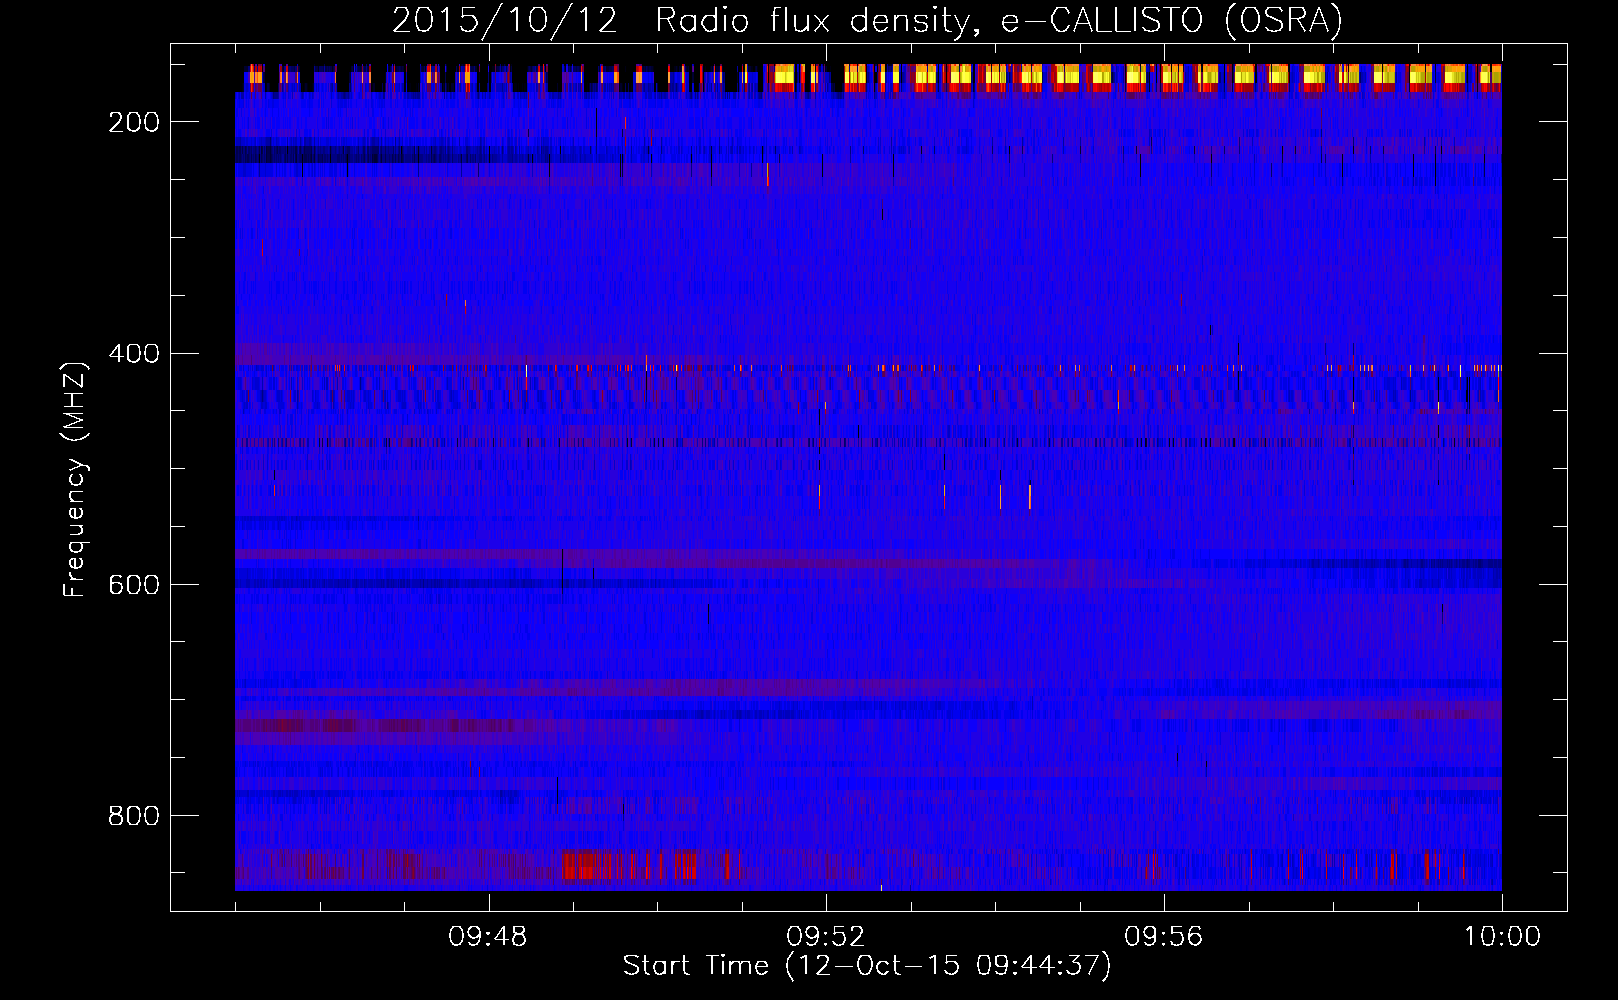1618x1000 pixels.
Task: Click the 09:48 time tick label
Action: coord(488,937)
